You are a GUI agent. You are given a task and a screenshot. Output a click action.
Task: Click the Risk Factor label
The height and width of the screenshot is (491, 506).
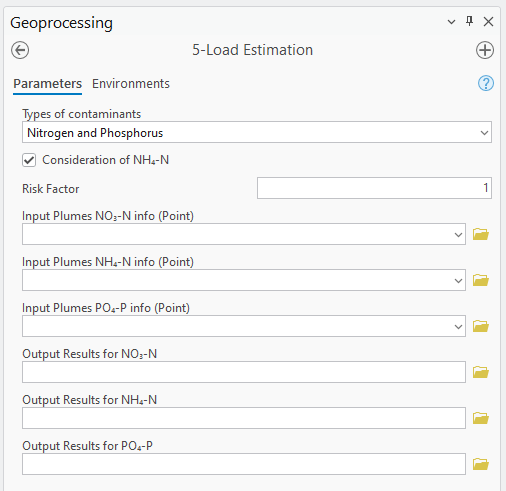tap(51, 189)
